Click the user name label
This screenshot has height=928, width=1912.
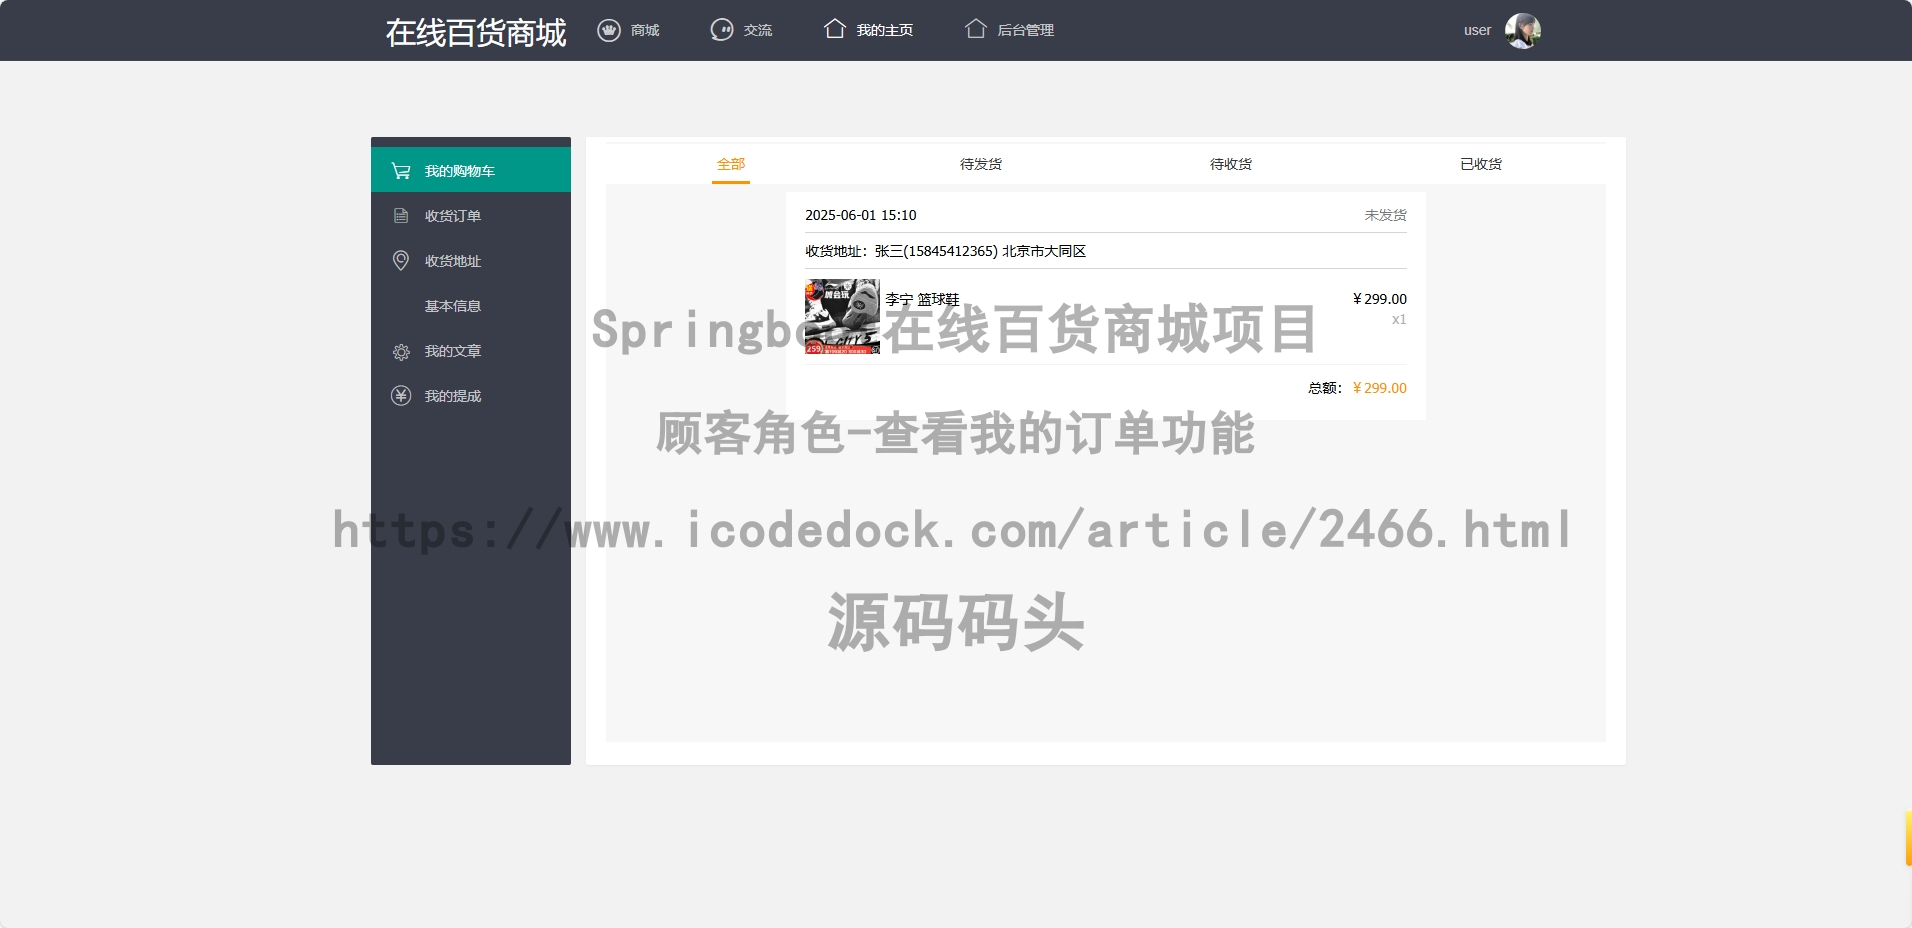click(1477, 30)
